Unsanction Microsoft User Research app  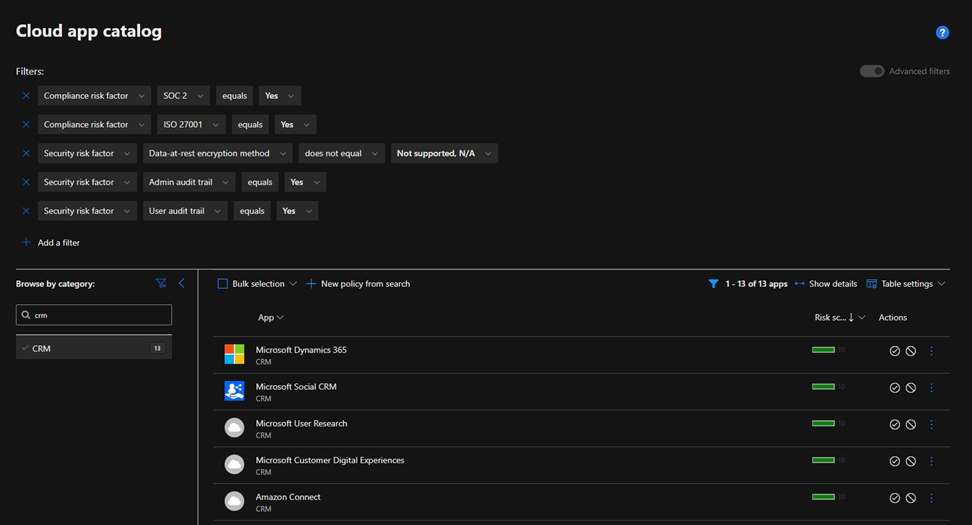[911, 425]
